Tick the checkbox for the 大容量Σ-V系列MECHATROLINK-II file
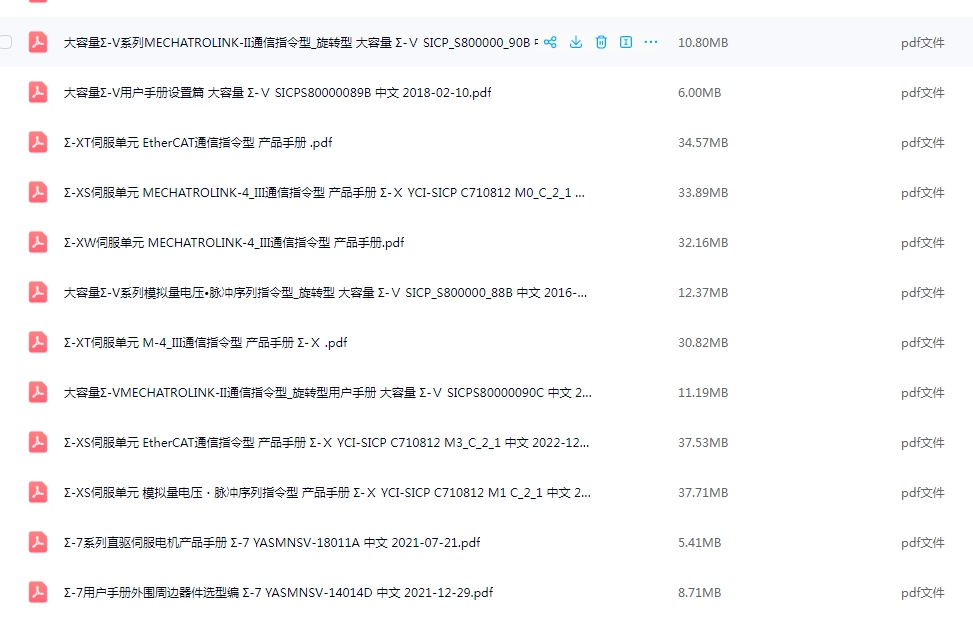 click(6, 42)
